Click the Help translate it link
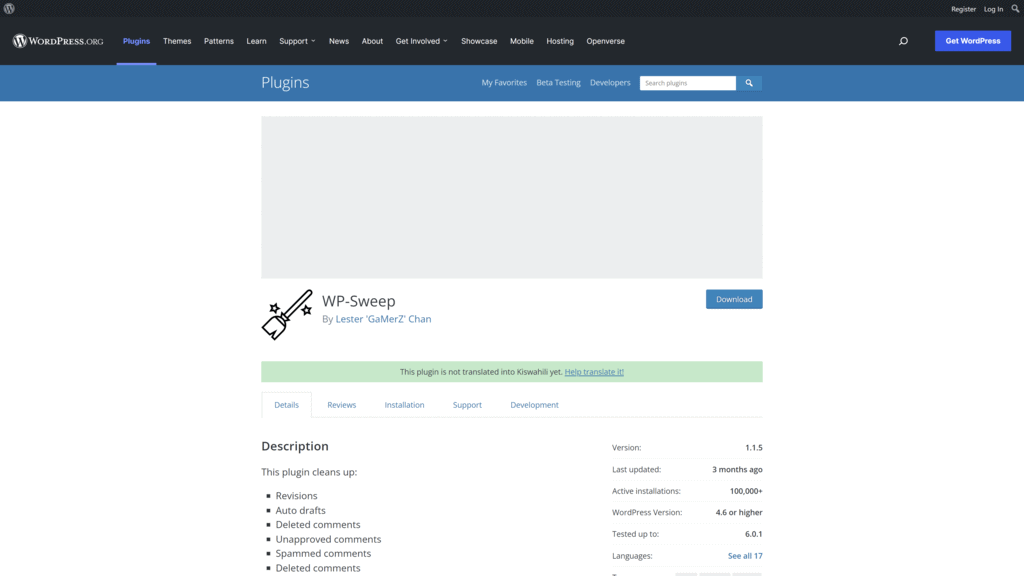1024x576 pixels. 594,372
